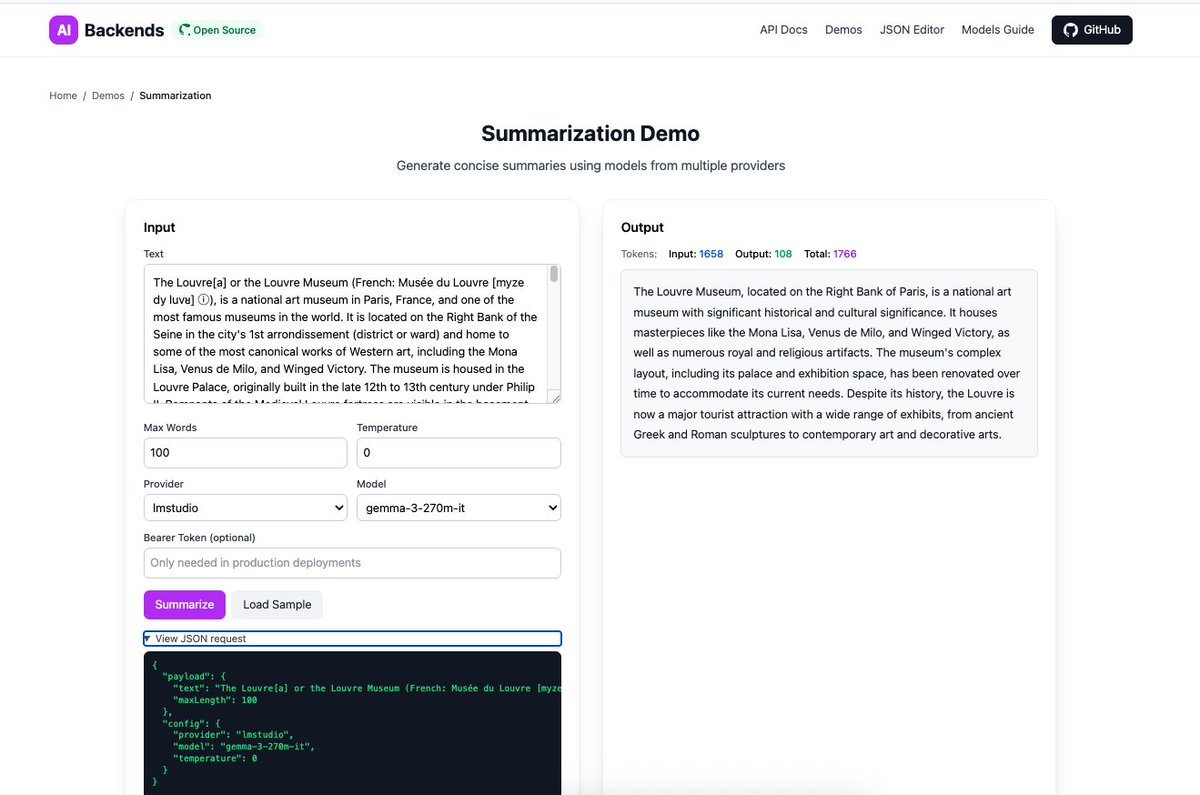Click the Open Source badge
The height and width of the screenshot is (795, 1200).
pos(217,30)
